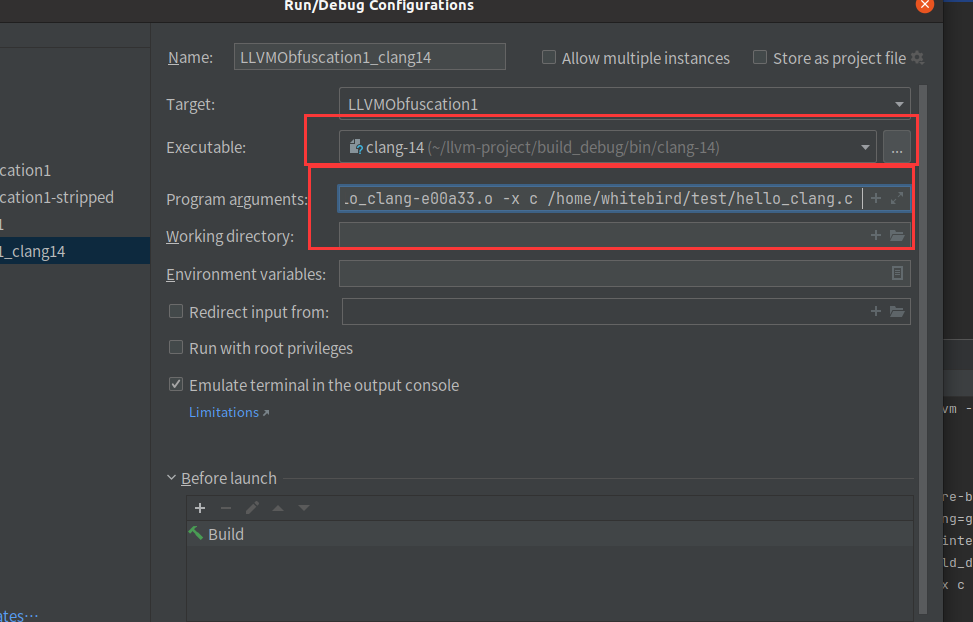Open Environment variables editor icon

tap(897, 273)
